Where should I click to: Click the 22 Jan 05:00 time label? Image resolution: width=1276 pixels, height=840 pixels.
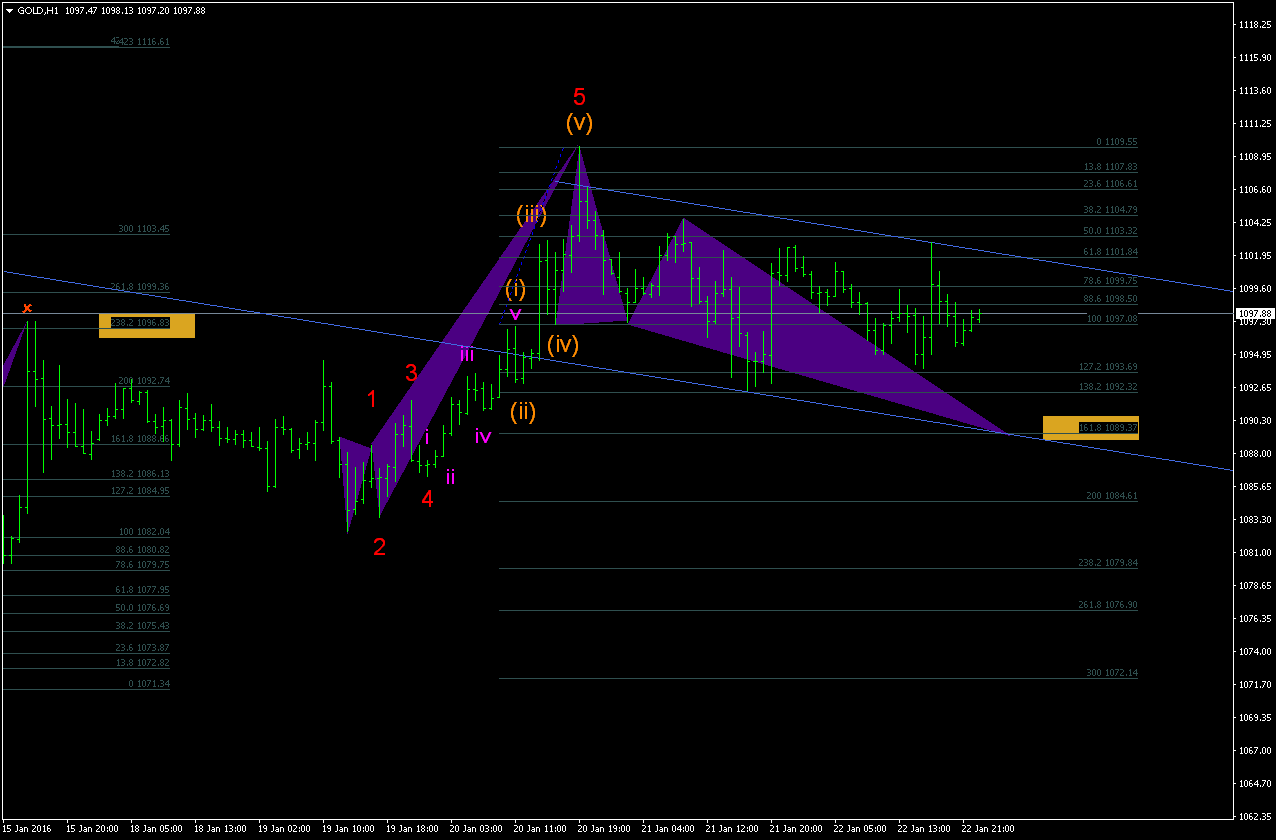click(860, 829)
